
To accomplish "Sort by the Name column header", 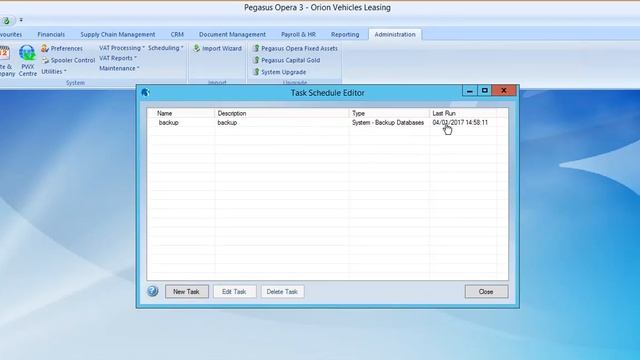I will (x=181, y=113).
